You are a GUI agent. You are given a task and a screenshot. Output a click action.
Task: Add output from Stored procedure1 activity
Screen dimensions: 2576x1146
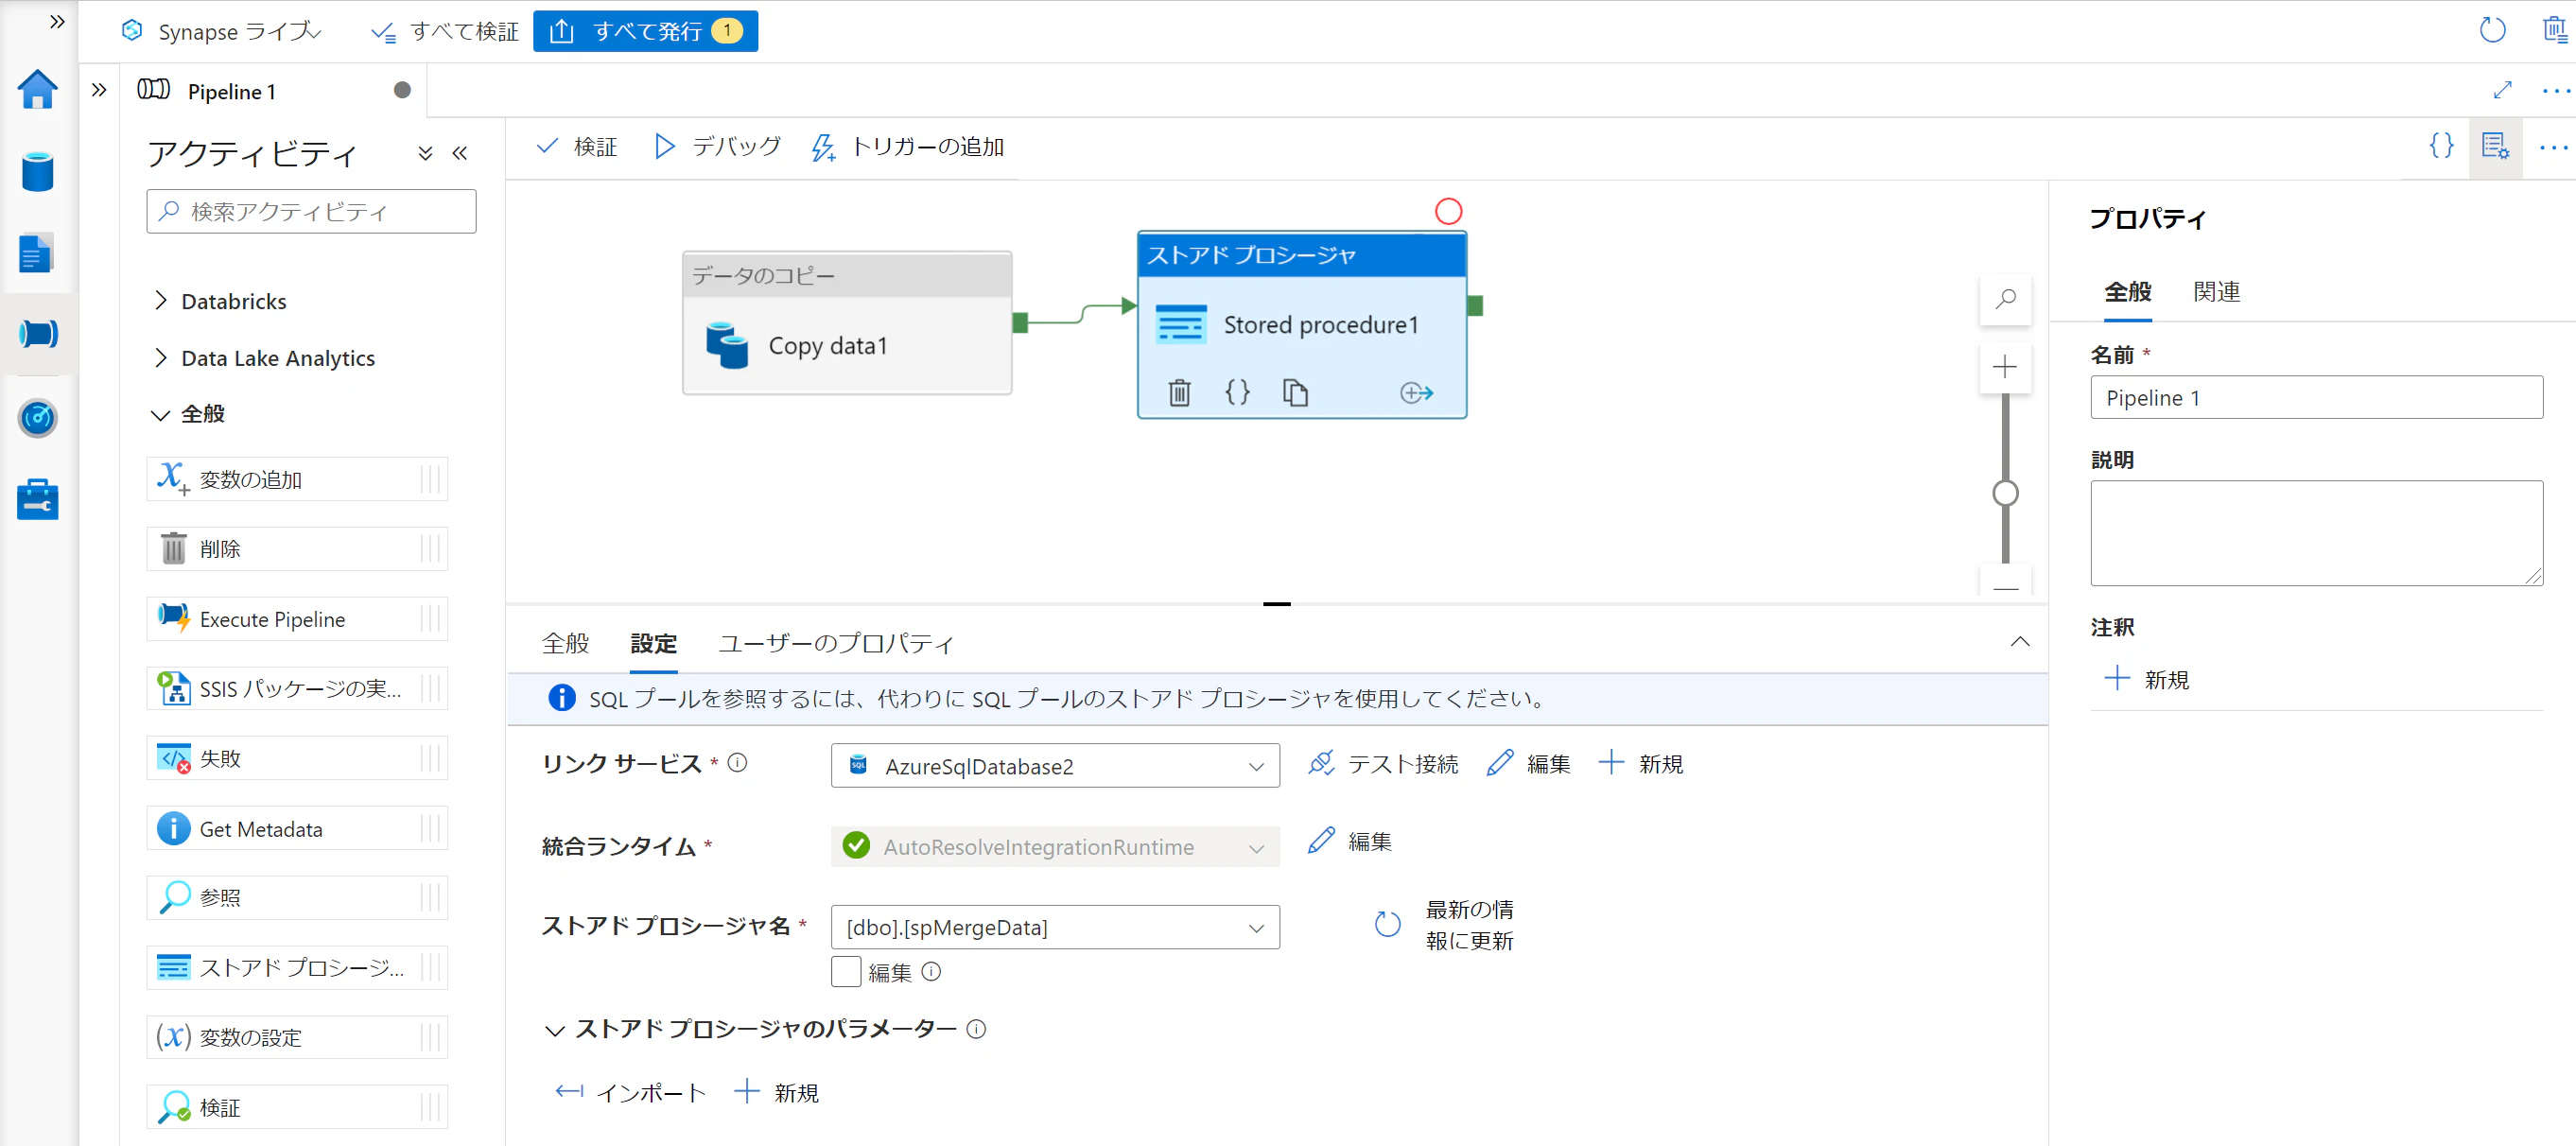coord(1416,393)
